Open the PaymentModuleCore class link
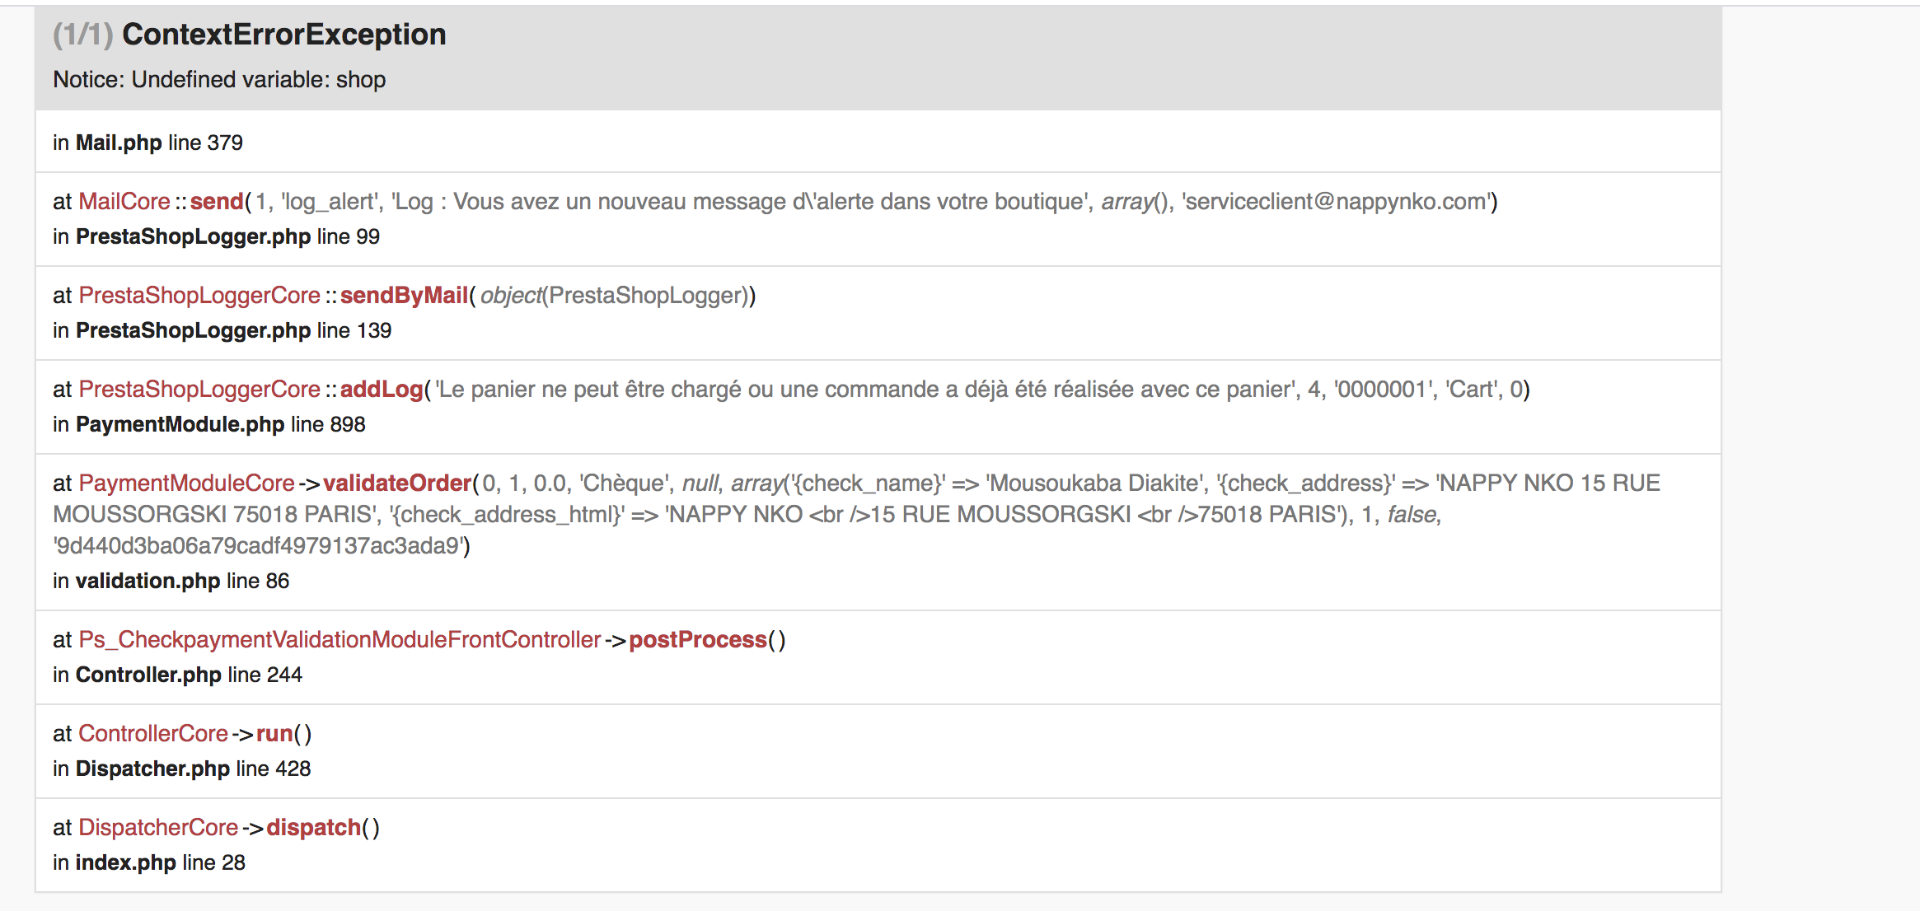Screen dimensions: 1920x911 [186, 484]
